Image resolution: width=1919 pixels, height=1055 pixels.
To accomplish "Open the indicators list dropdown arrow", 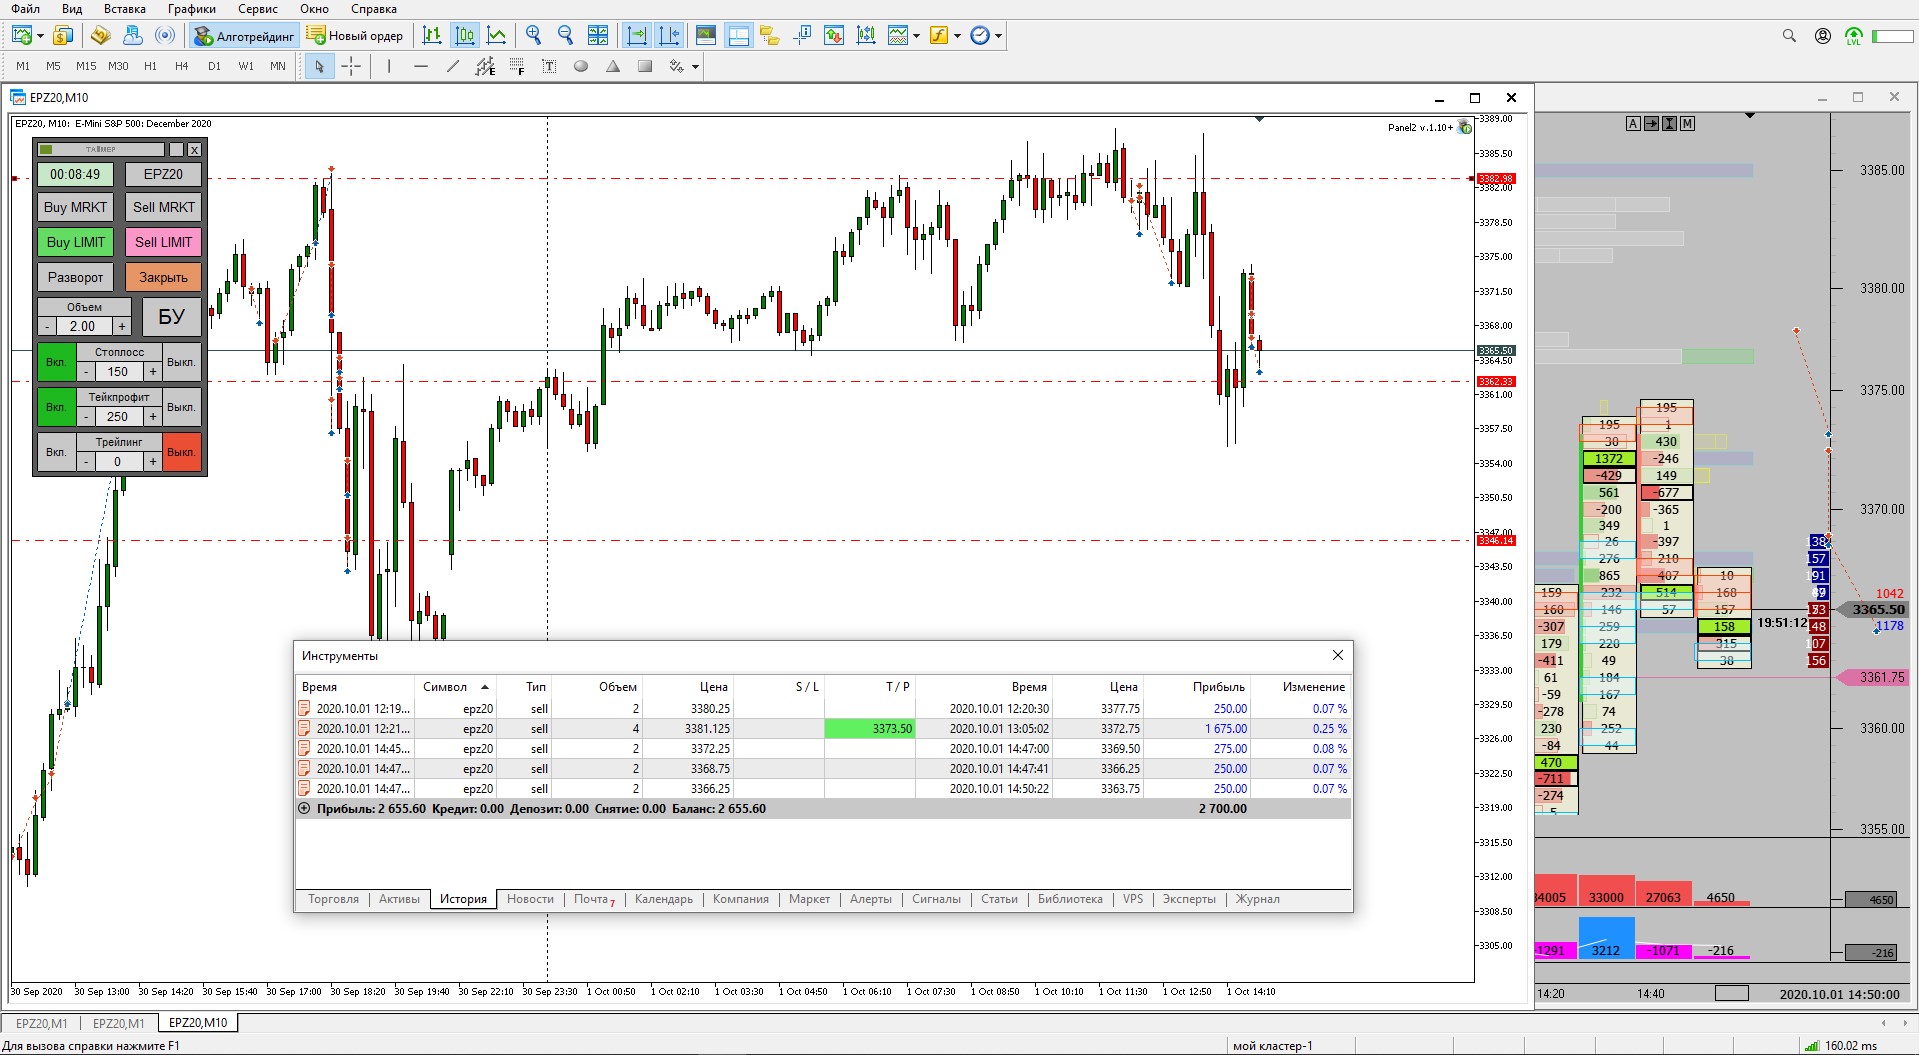I will pos(916,36).
